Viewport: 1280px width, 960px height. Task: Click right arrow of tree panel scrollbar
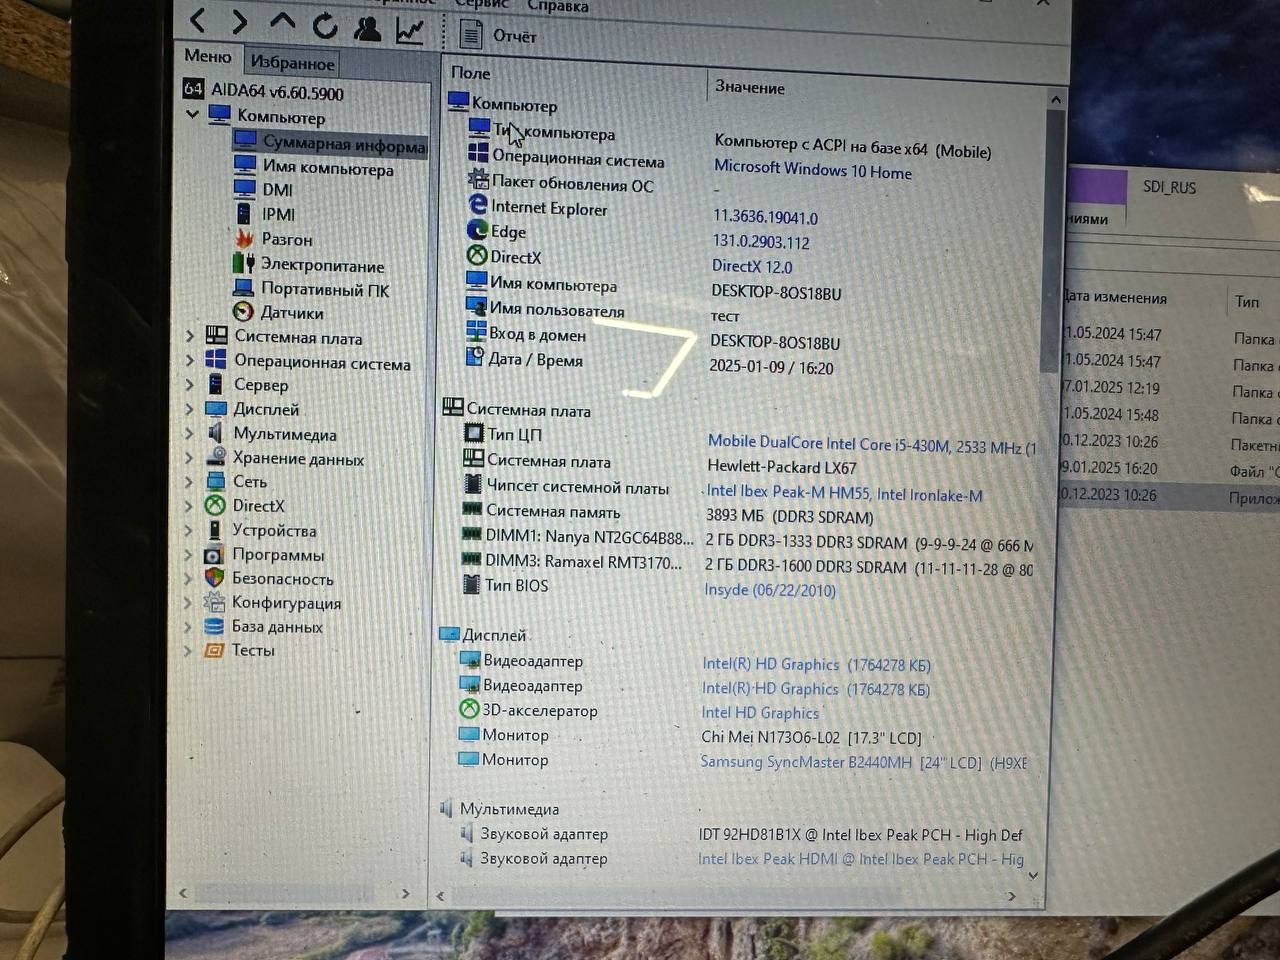[405, 893]
